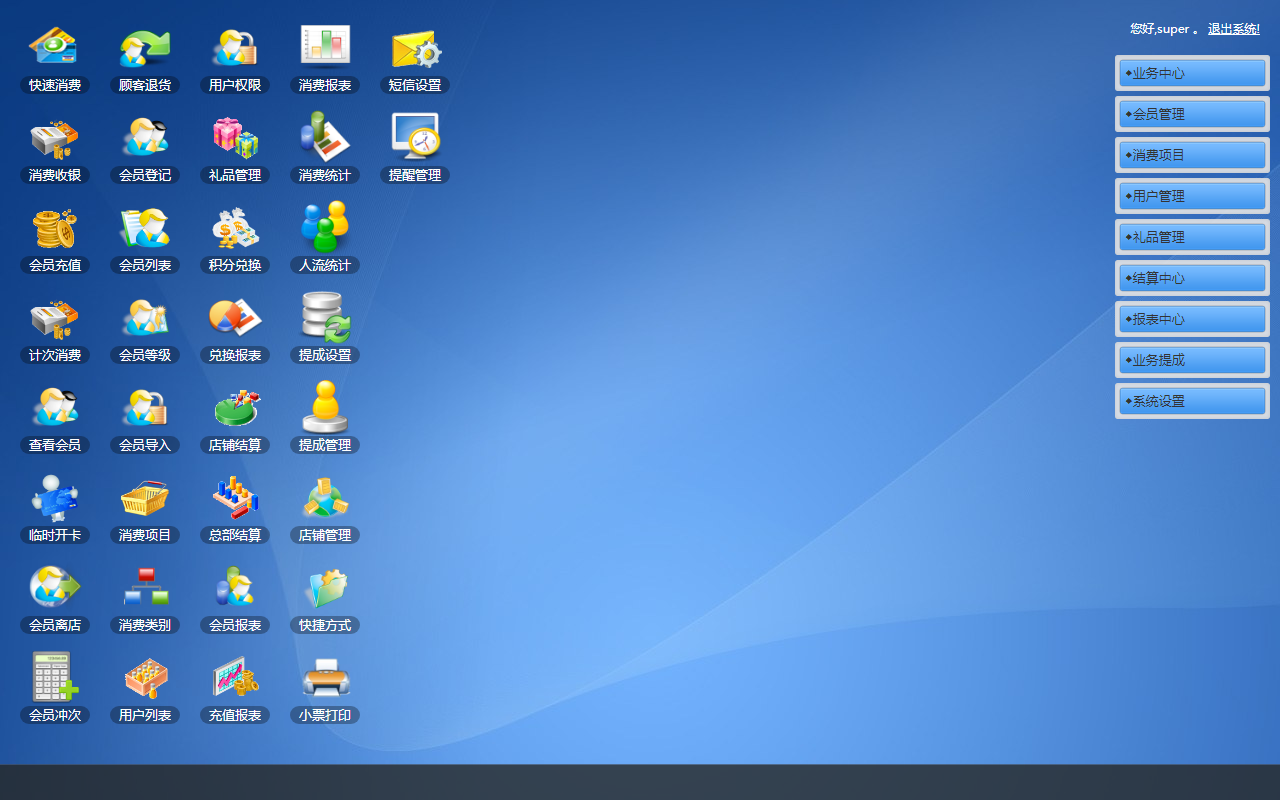Open 短信设置 envelope icon
This screenshot has height=800, width=1280.
(x=415, y=47)
